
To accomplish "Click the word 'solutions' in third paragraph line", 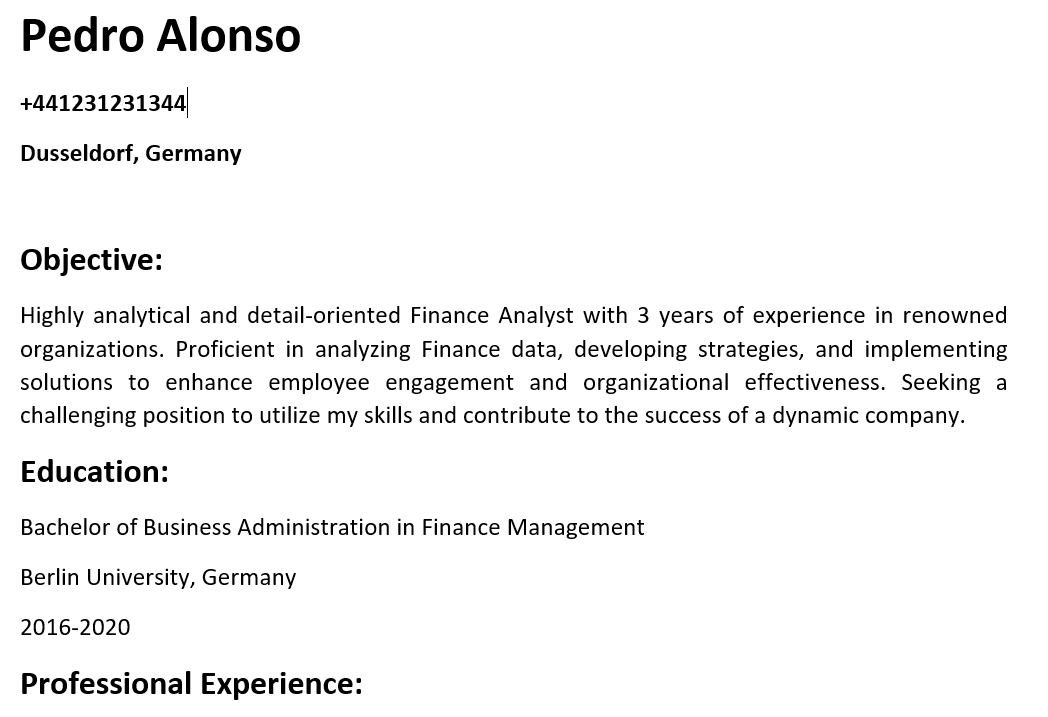I will coord(67,382).
